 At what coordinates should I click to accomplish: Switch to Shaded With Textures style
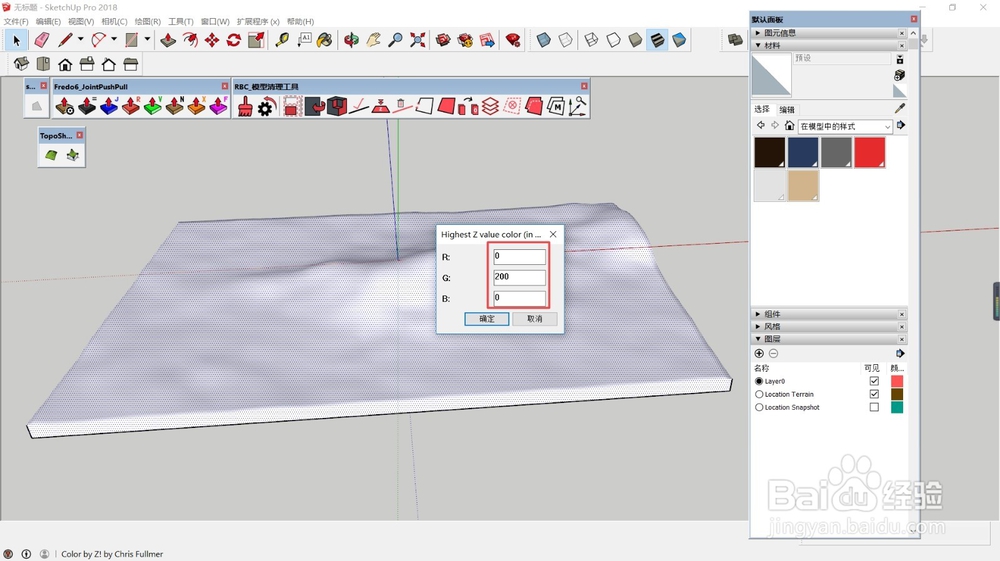pyautogui.click(x=657, y=40)
